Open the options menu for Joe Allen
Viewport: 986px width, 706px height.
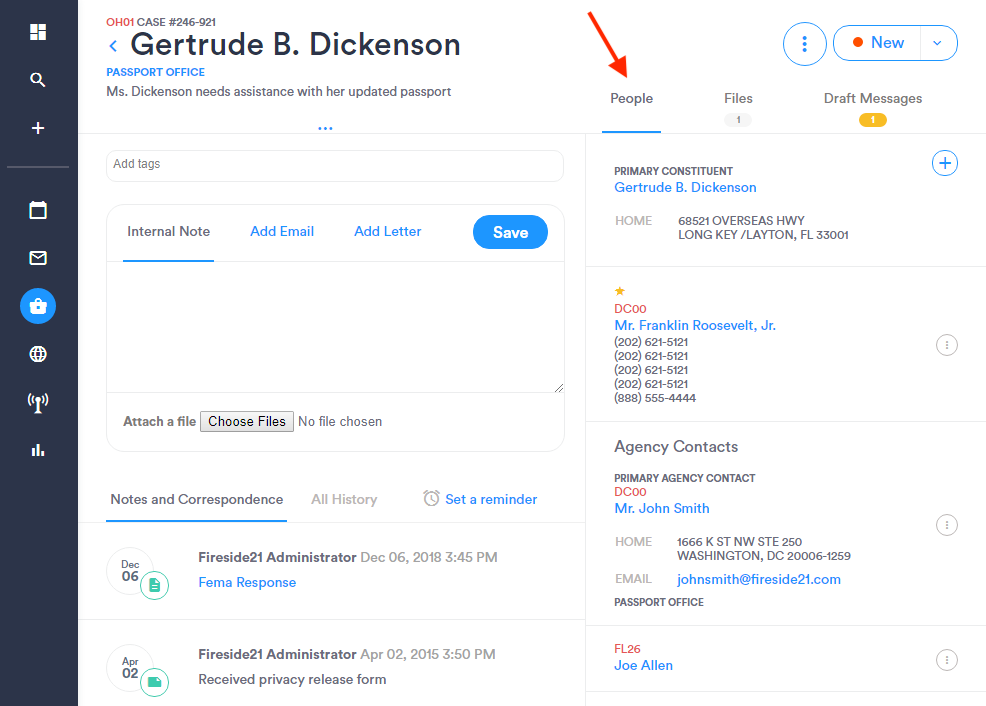point(947,660)
